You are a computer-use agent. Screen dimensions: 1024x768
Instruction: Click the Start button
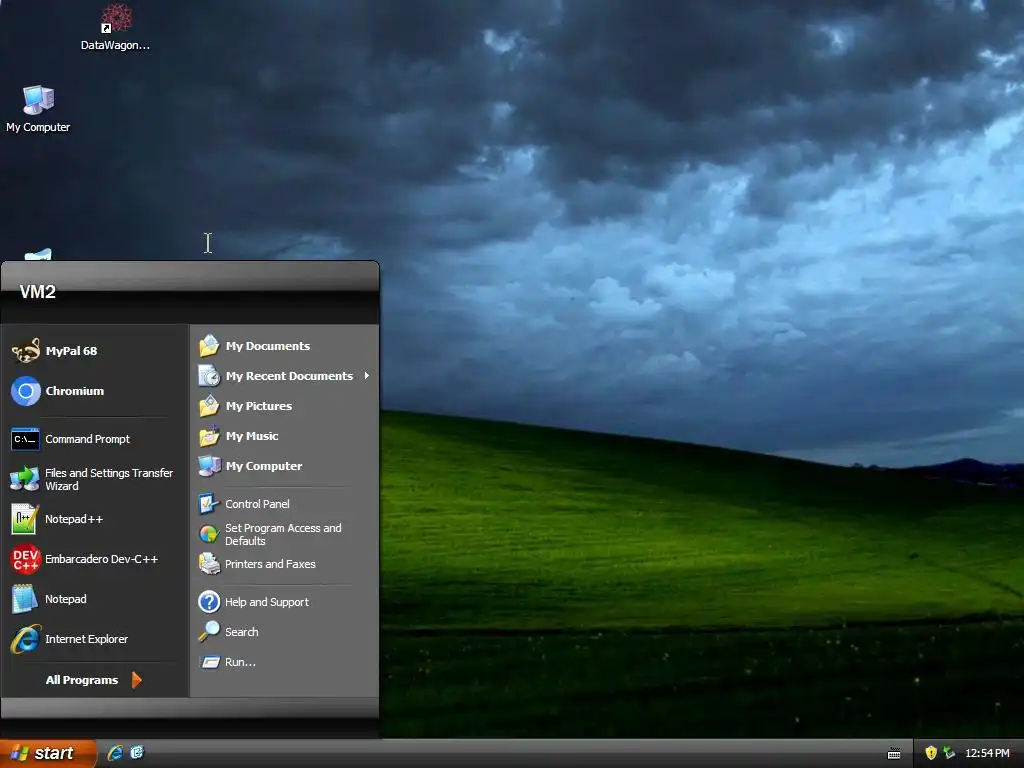click(x=48, y=753)
